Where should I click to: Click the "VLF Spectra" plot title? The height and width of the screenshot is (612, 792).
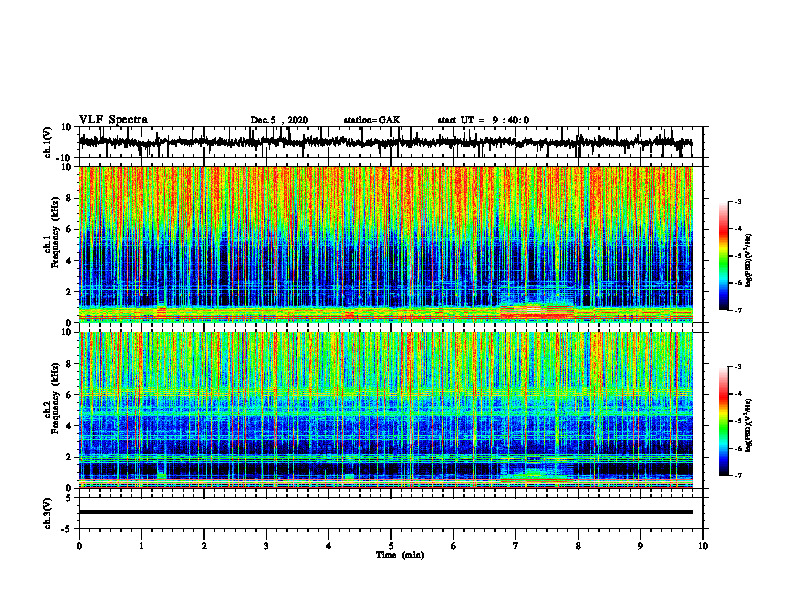[x=113, y=119]
